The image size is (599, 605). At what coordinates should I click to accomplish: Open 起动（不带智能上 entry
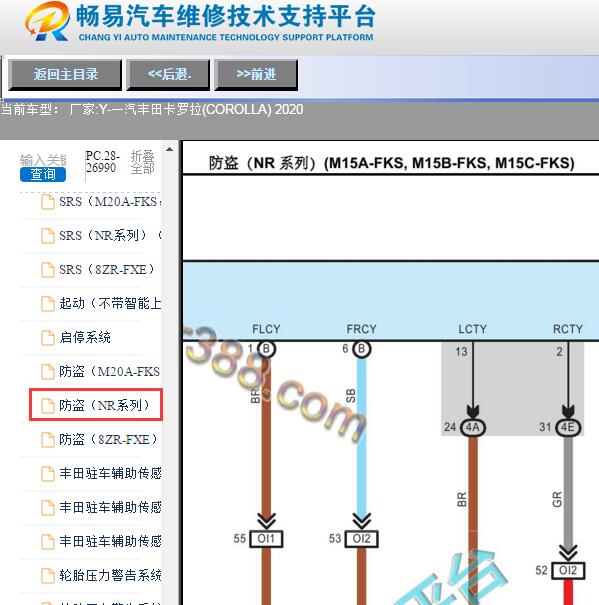110,303
